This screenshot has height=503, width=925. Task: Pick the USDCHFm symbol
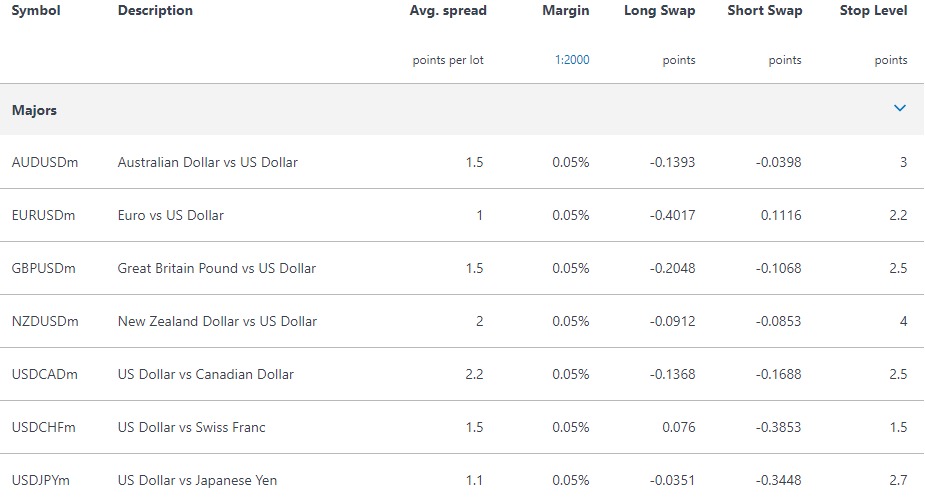[x=44, y=428]
